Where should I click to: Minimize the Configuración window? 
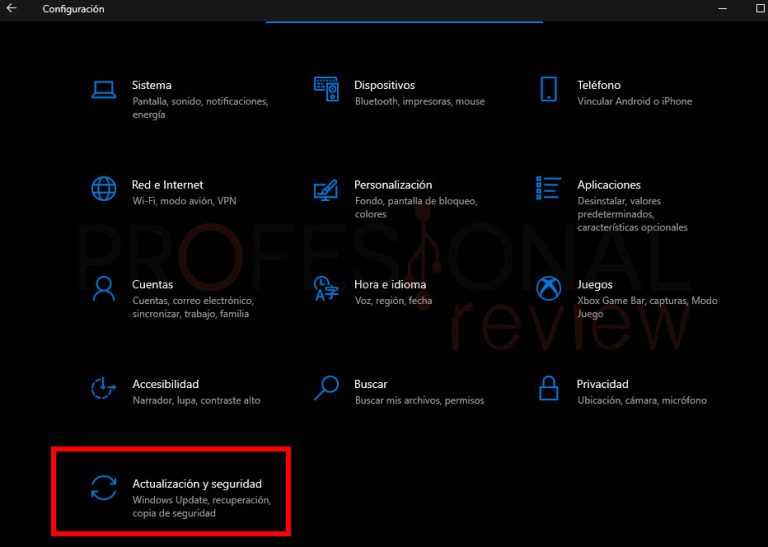point(722,9)
